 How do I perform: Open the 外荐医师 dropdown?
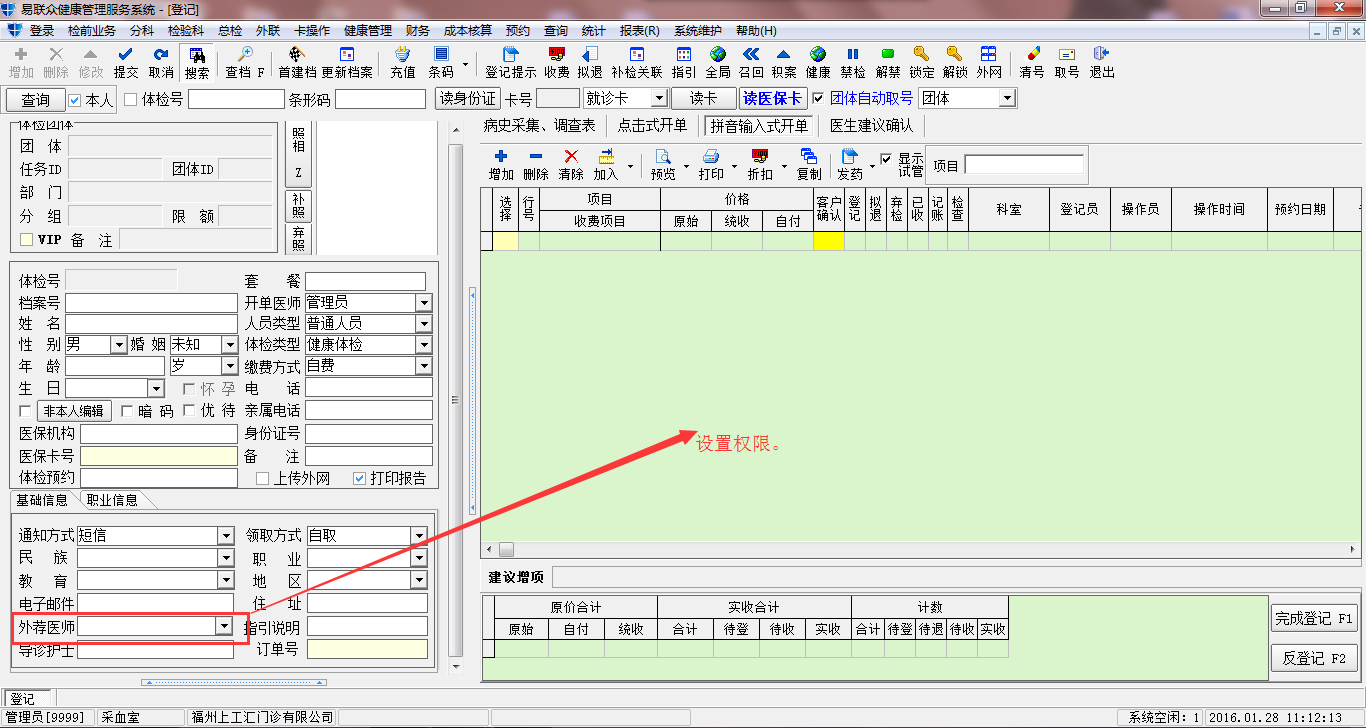coord(224,626)
